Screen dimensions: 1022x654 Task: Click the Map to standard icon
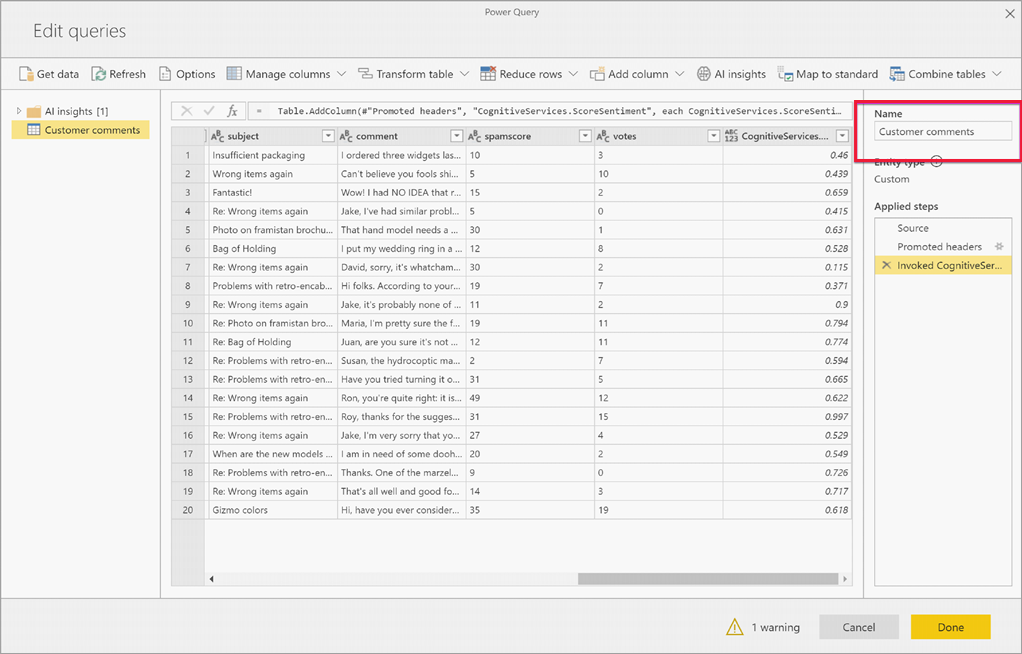[785, 74]
